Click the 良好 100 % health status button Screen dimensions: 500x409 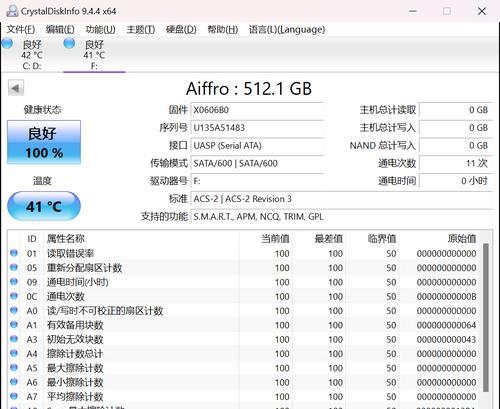pyautogui.click(x=44, y=142)
